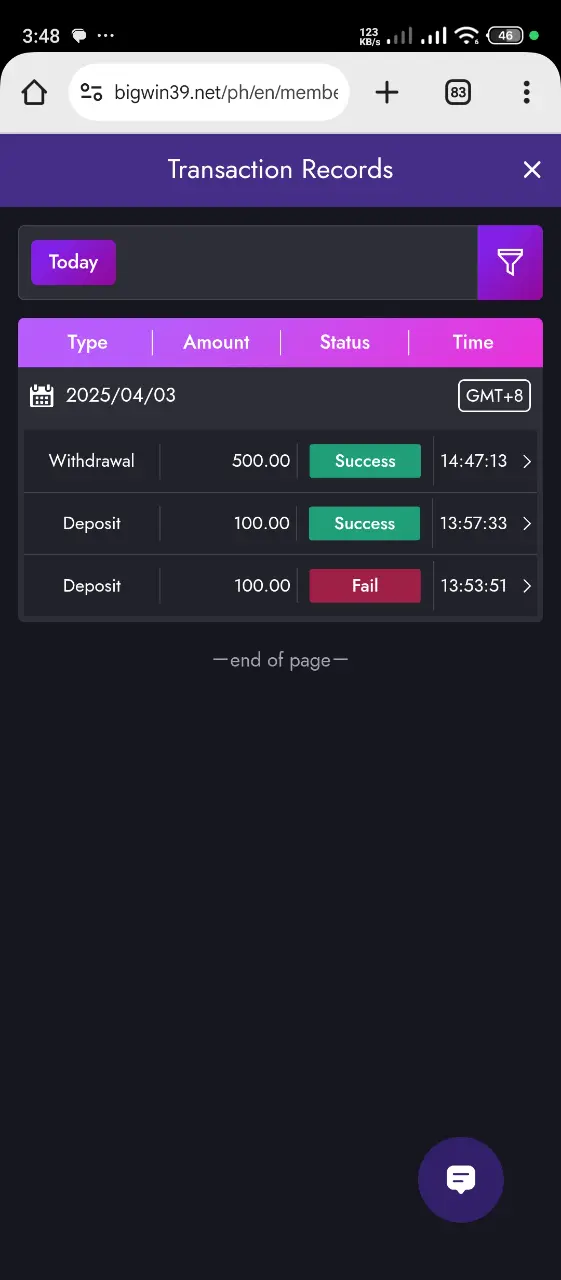Open the live chat bubble button
561x1280 pixels.
(460, 1179)
